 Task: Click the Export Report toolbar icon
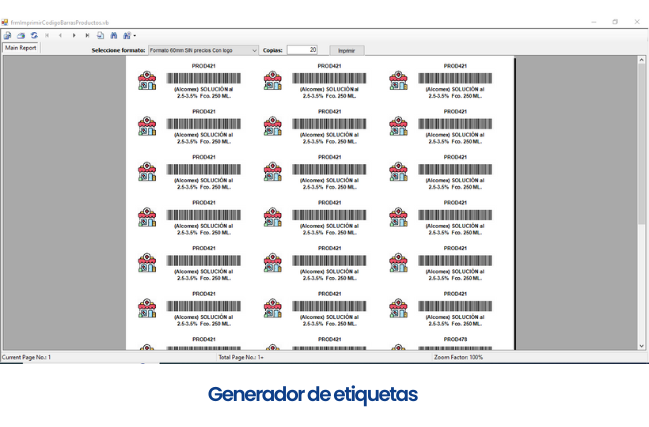7,36
